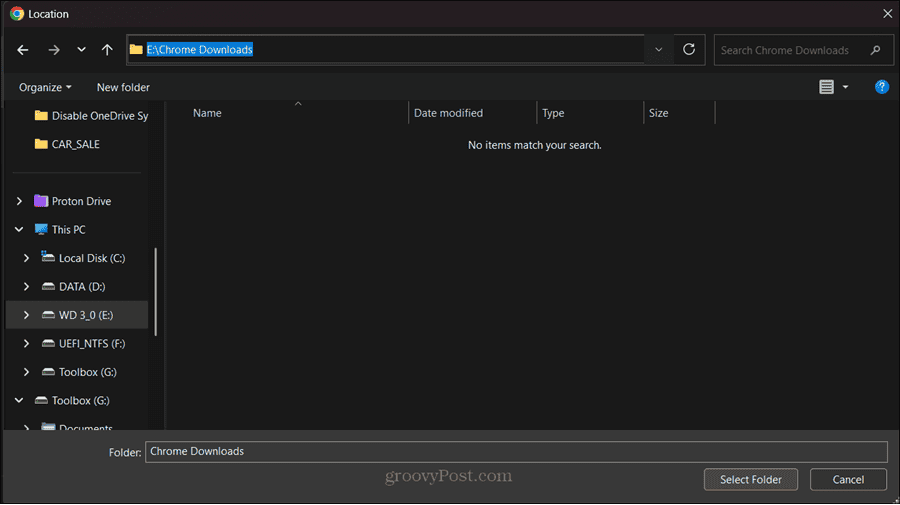
Task: Open the blue Help icon
Action: [x=882, y=87]
